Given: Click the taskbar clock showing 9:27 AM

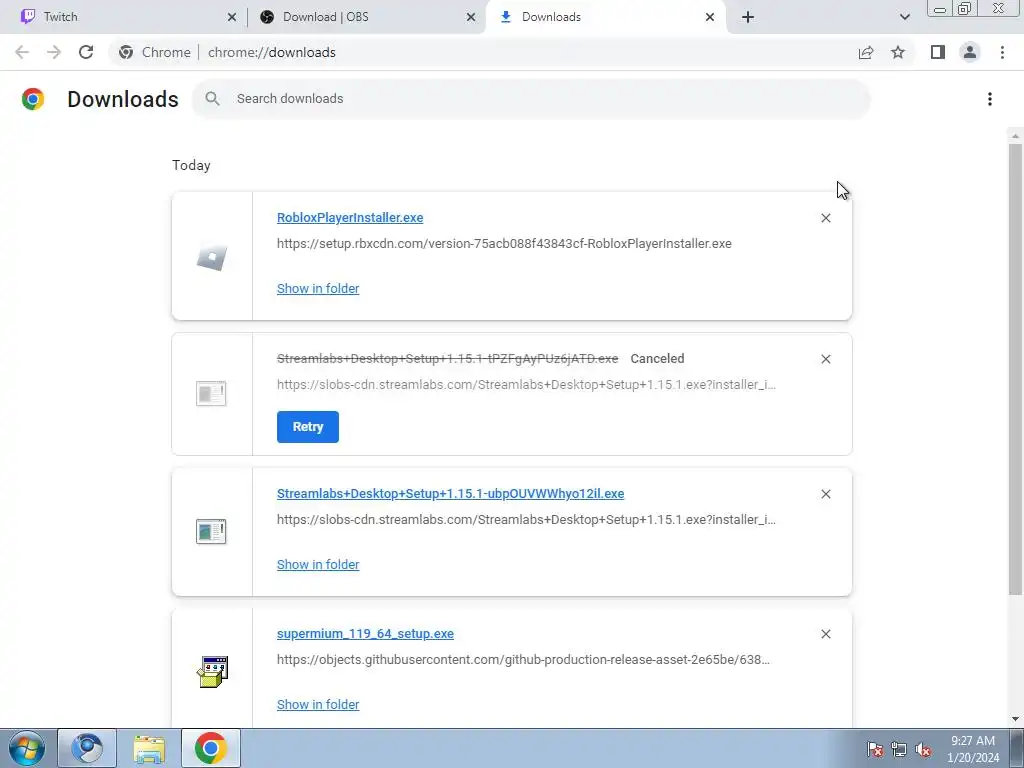Looking at the screenshot, I should pyautogui.click(x=973, y=749).
